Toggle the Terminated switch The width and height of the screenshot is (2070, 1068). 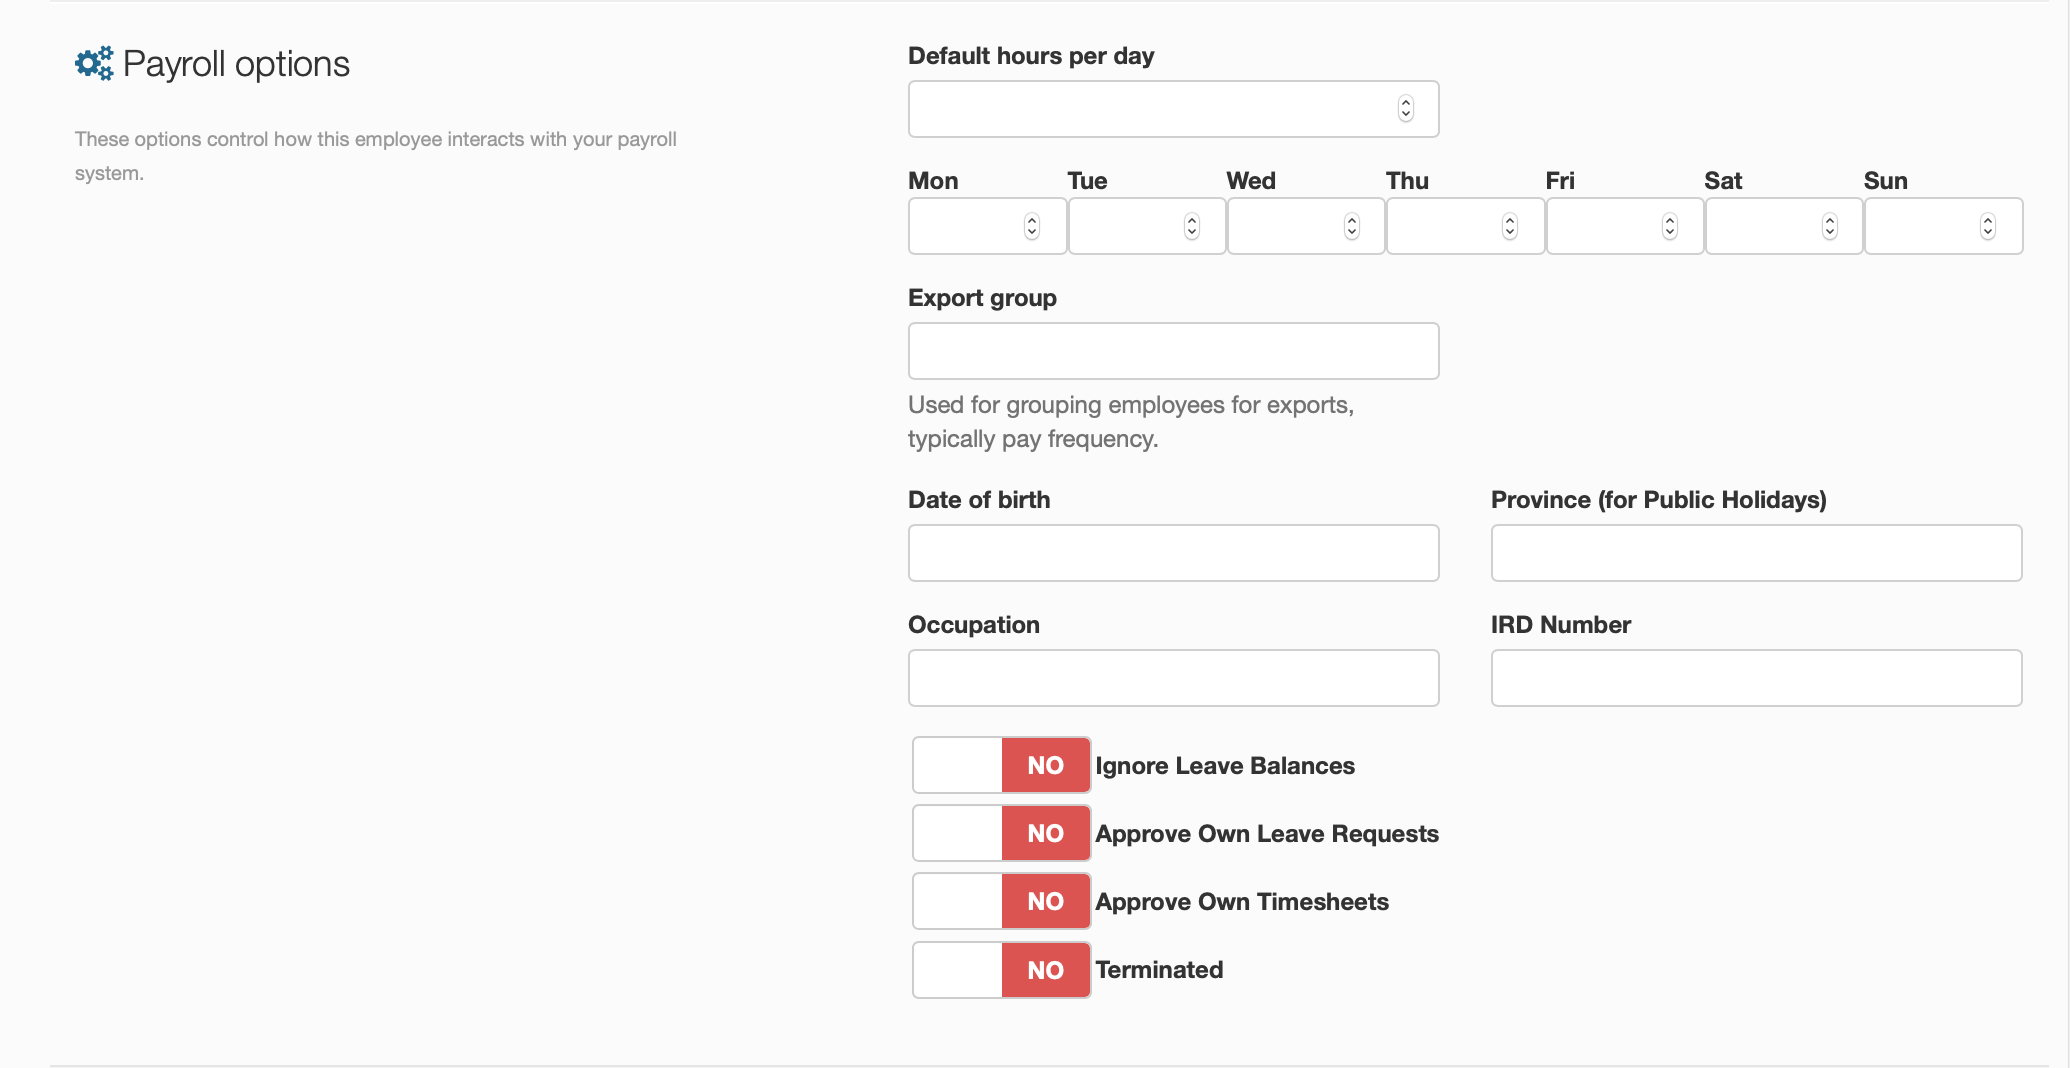coord(1001,970)
